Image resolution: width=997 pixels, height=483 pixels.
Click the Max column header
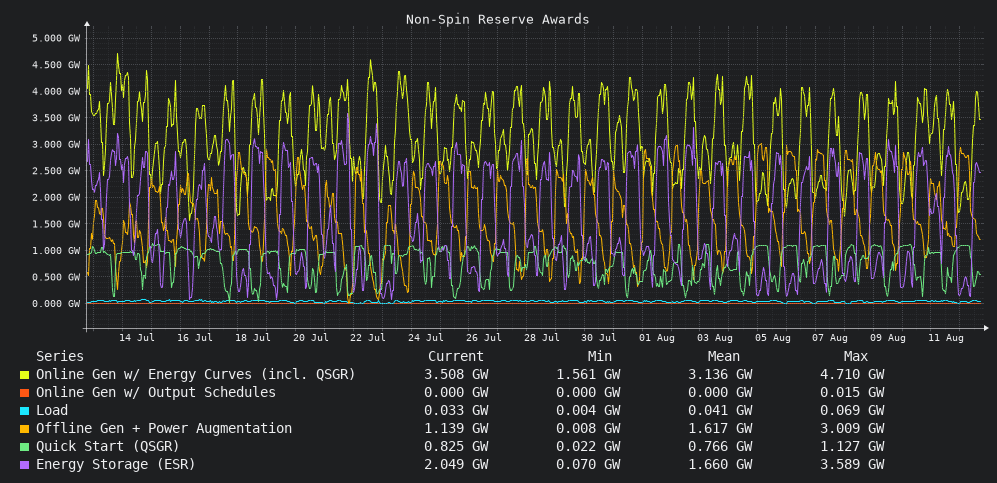(x=856, y=357)
